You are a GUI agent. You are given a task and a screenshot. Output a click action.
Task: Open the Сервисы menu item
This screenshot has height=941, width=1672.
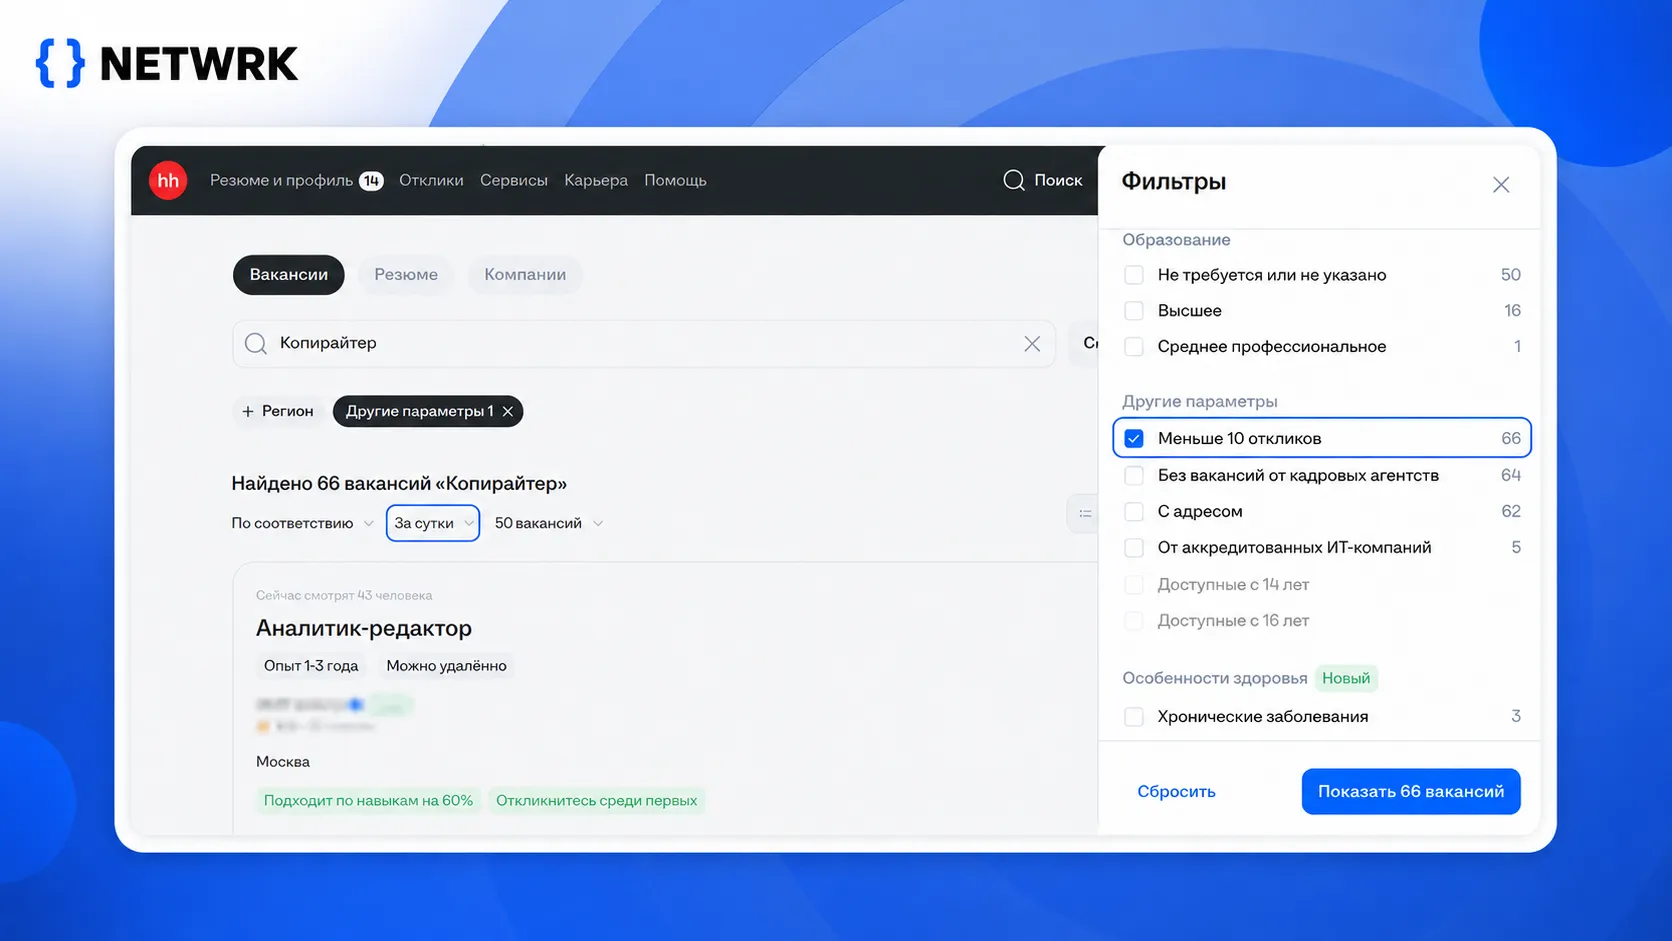pos(514,181)
